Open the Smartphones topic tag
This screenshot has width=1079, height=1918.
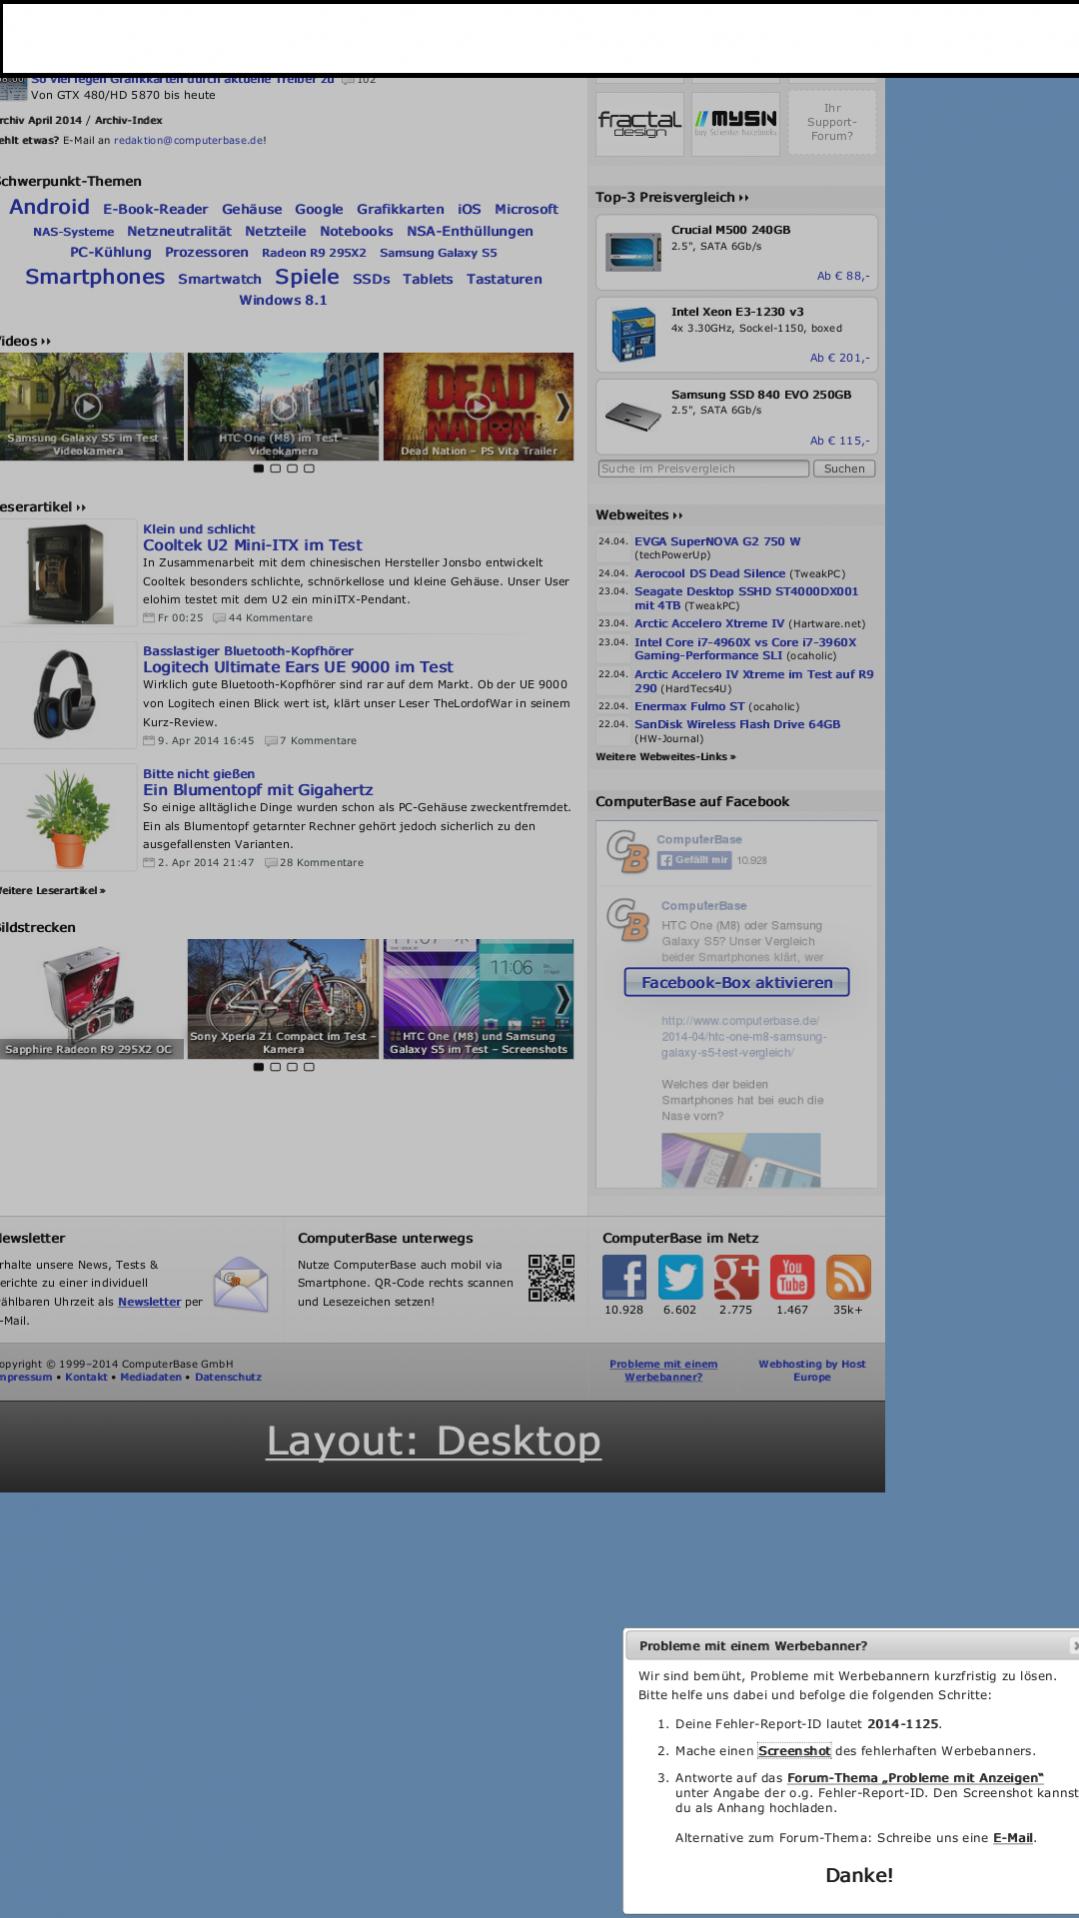(x=95, y=277)
